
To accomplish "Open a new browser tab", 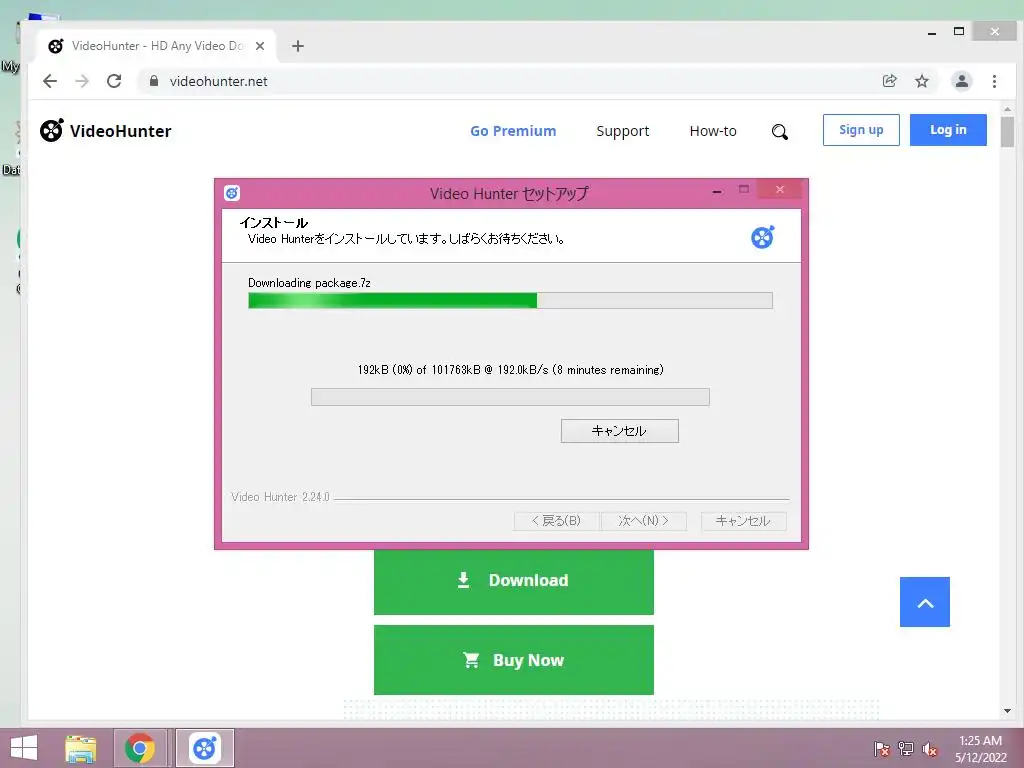I will [298, 46].
